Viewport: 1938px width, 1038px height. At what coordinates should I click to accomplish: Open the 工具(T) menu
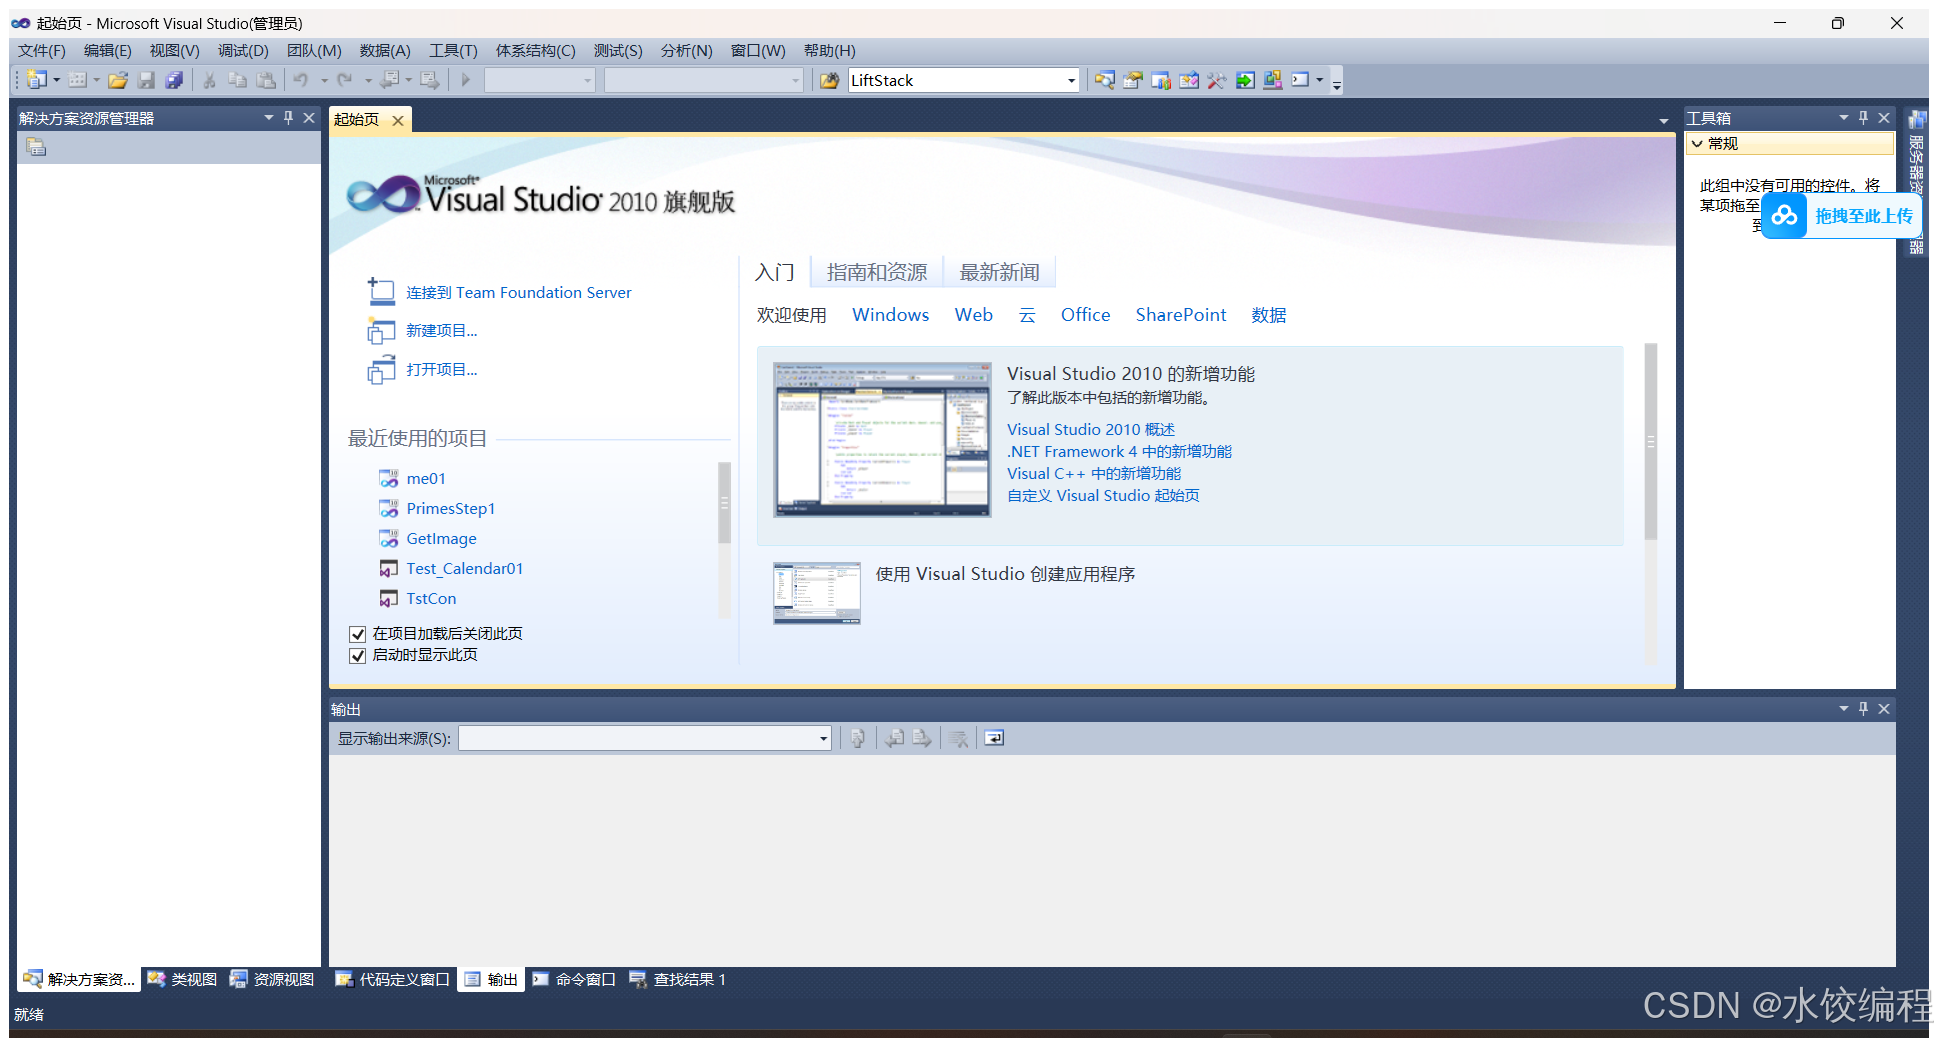pyautogui.click(x=453, y=50)
